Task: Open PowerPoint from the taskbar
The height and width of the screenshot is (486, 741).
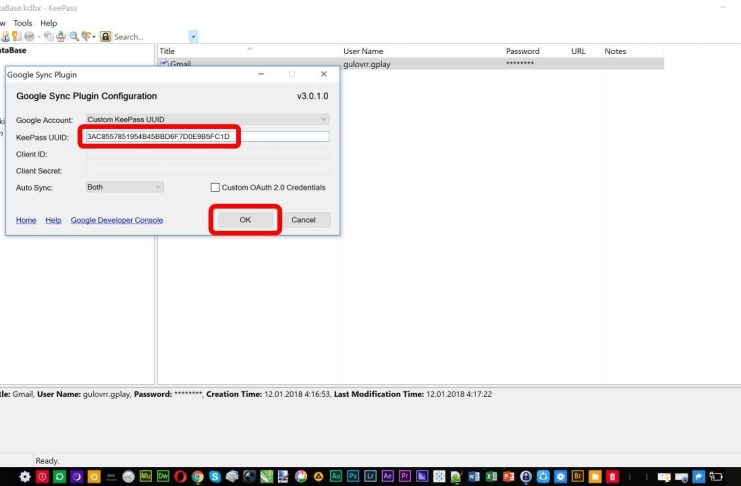Action: click(x=508, y=477)
